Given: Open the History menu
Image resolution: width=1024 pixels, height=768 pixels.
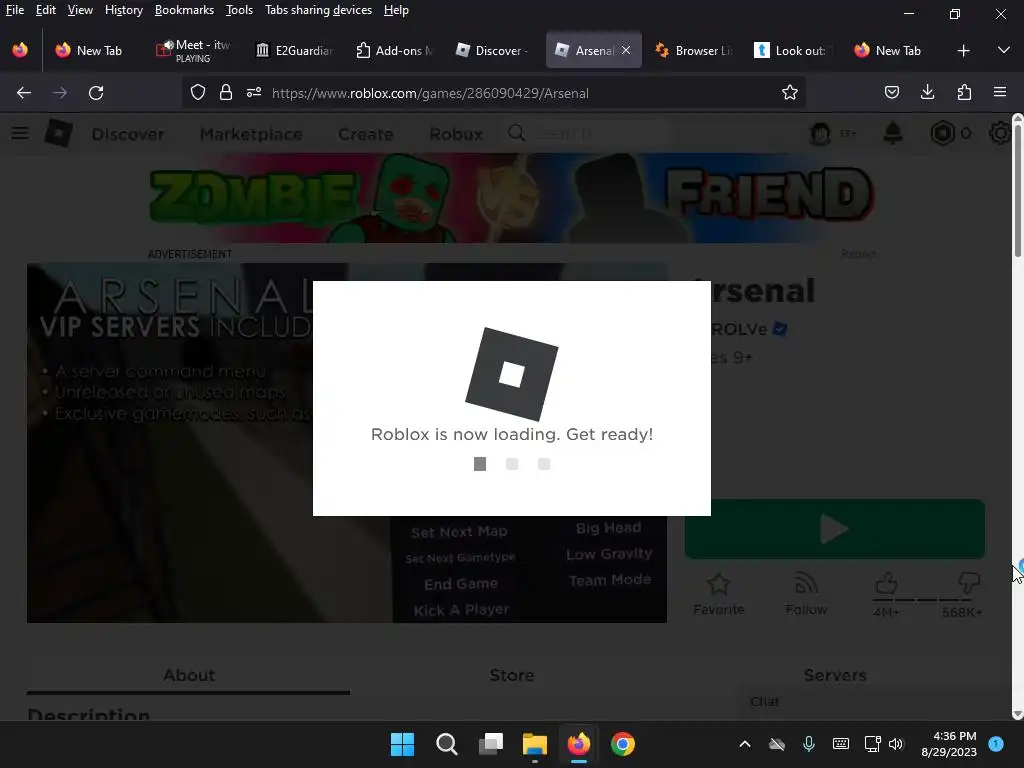Looking at the screenshot, I should [123, 10].
